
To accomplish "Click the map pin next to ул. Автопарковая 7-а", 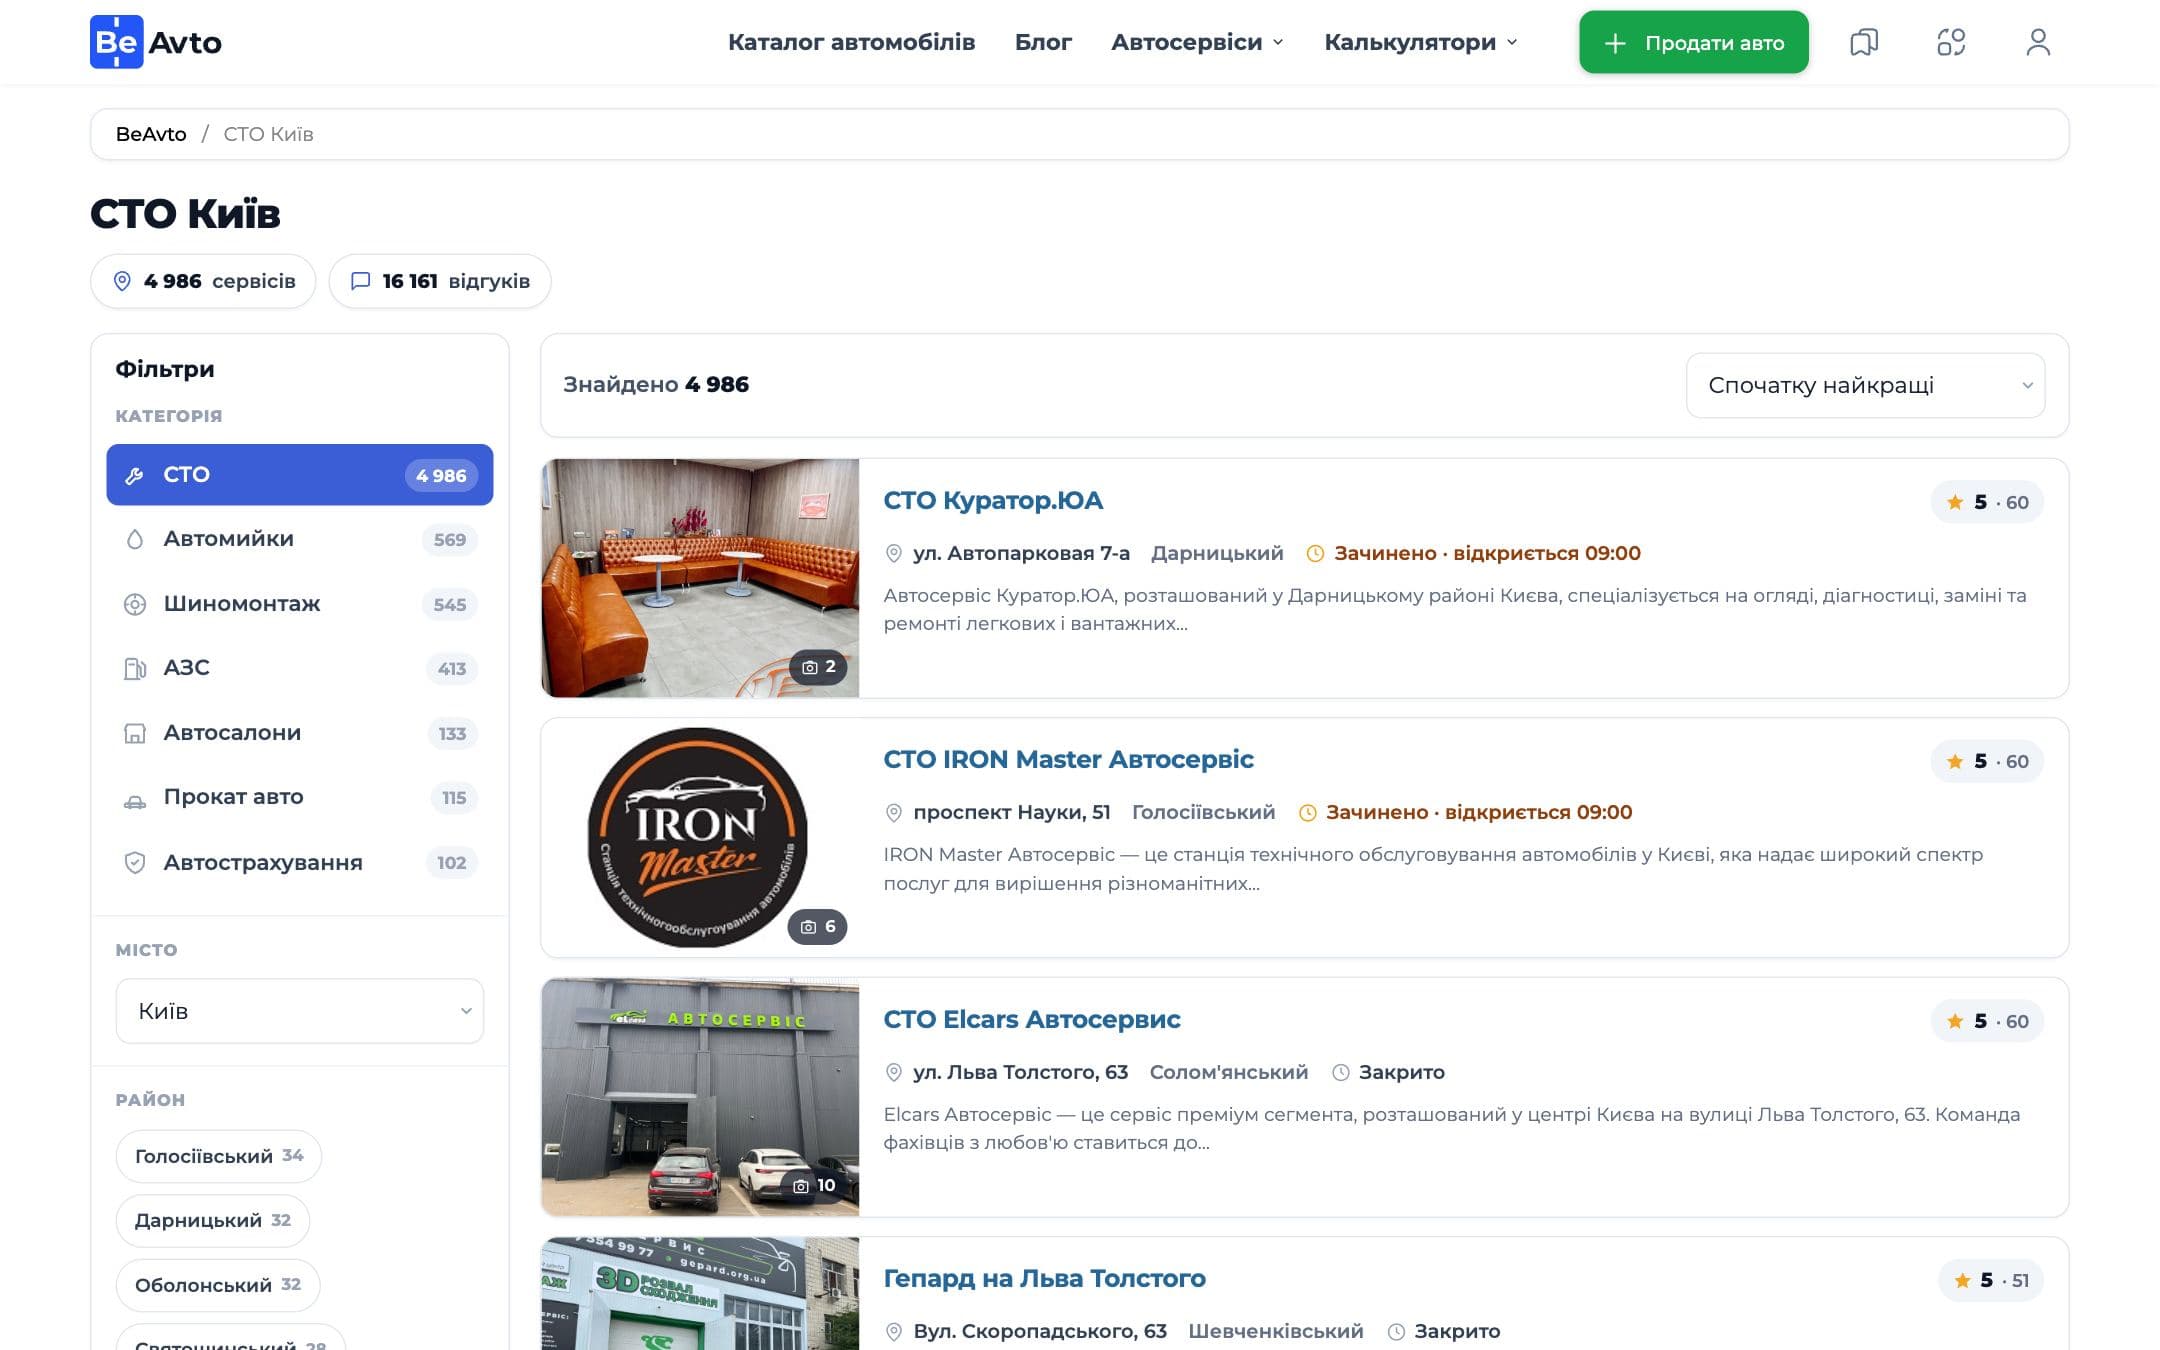I will 894,553.
